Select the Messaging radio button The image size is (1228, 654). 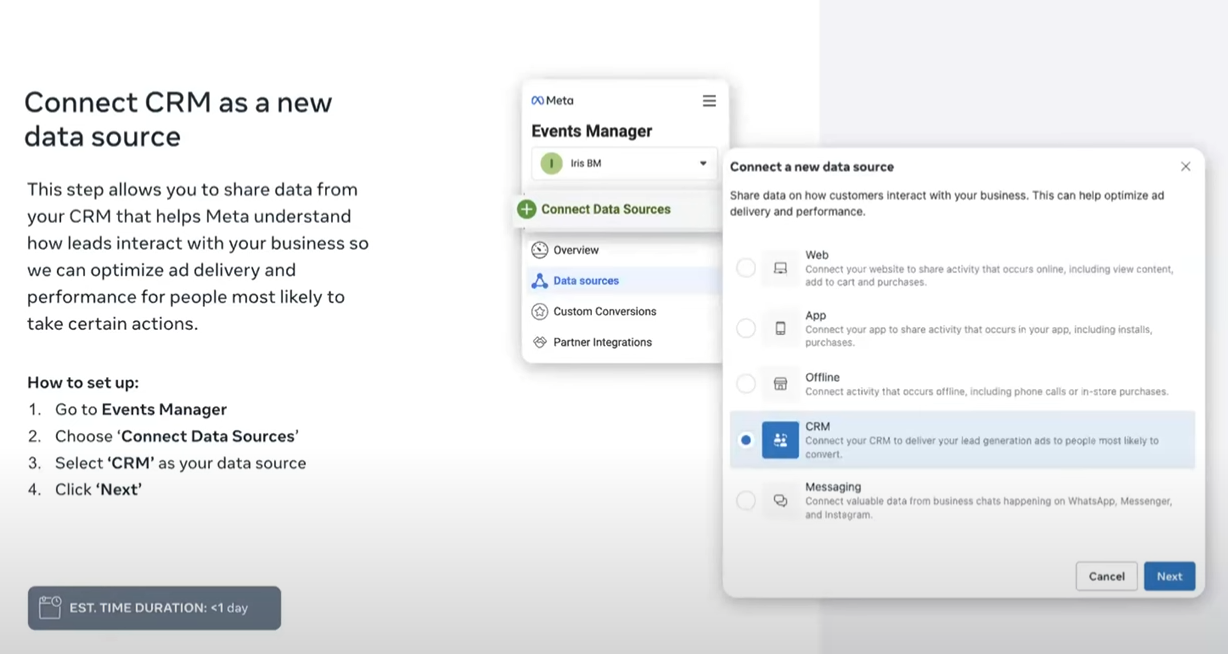746,501
